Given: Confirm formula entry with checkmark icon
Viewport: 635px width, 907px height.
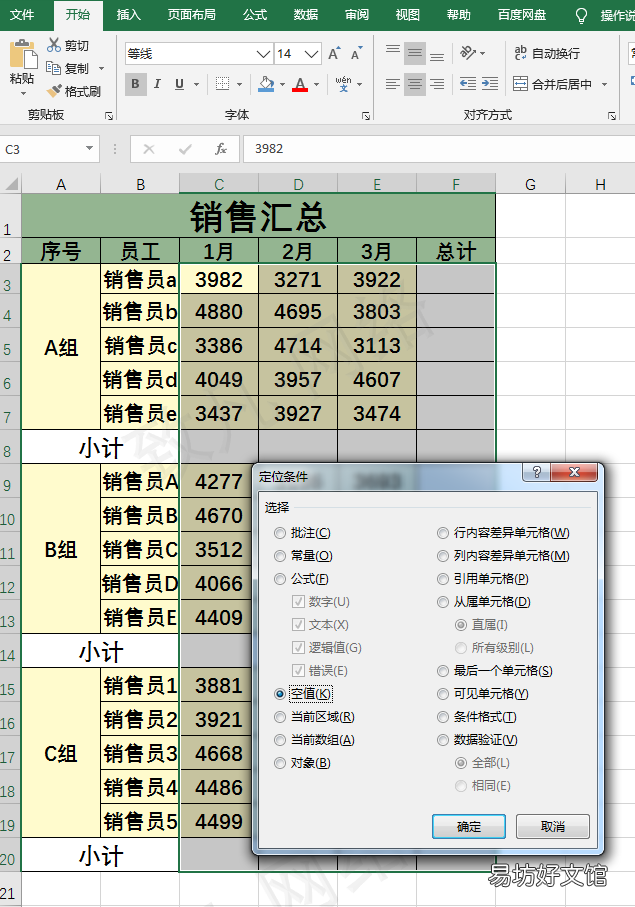Looking at the screenshot, I should [x=185, y=149].
